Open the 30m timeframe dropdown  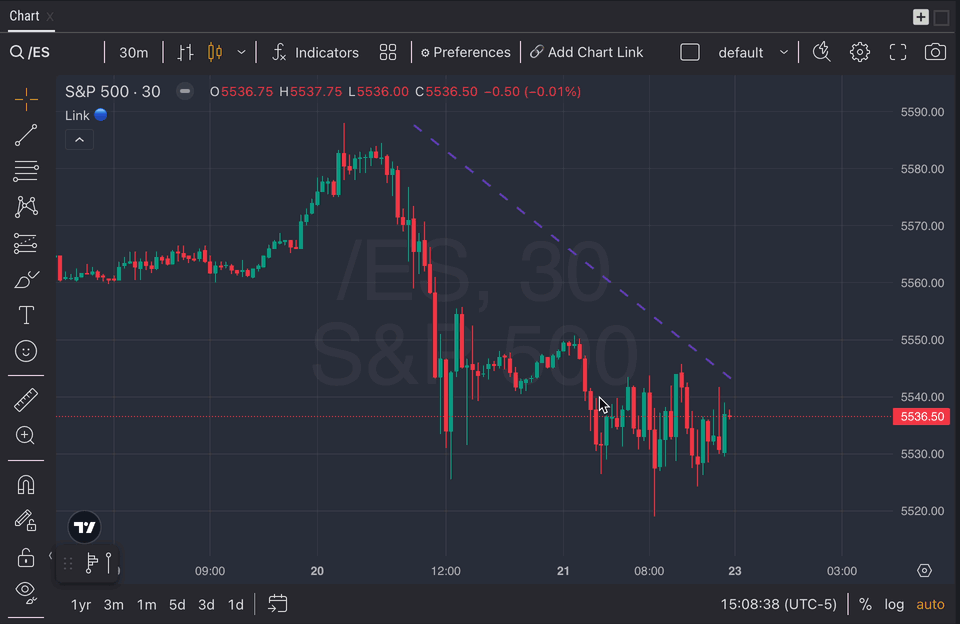pos(133,52)
